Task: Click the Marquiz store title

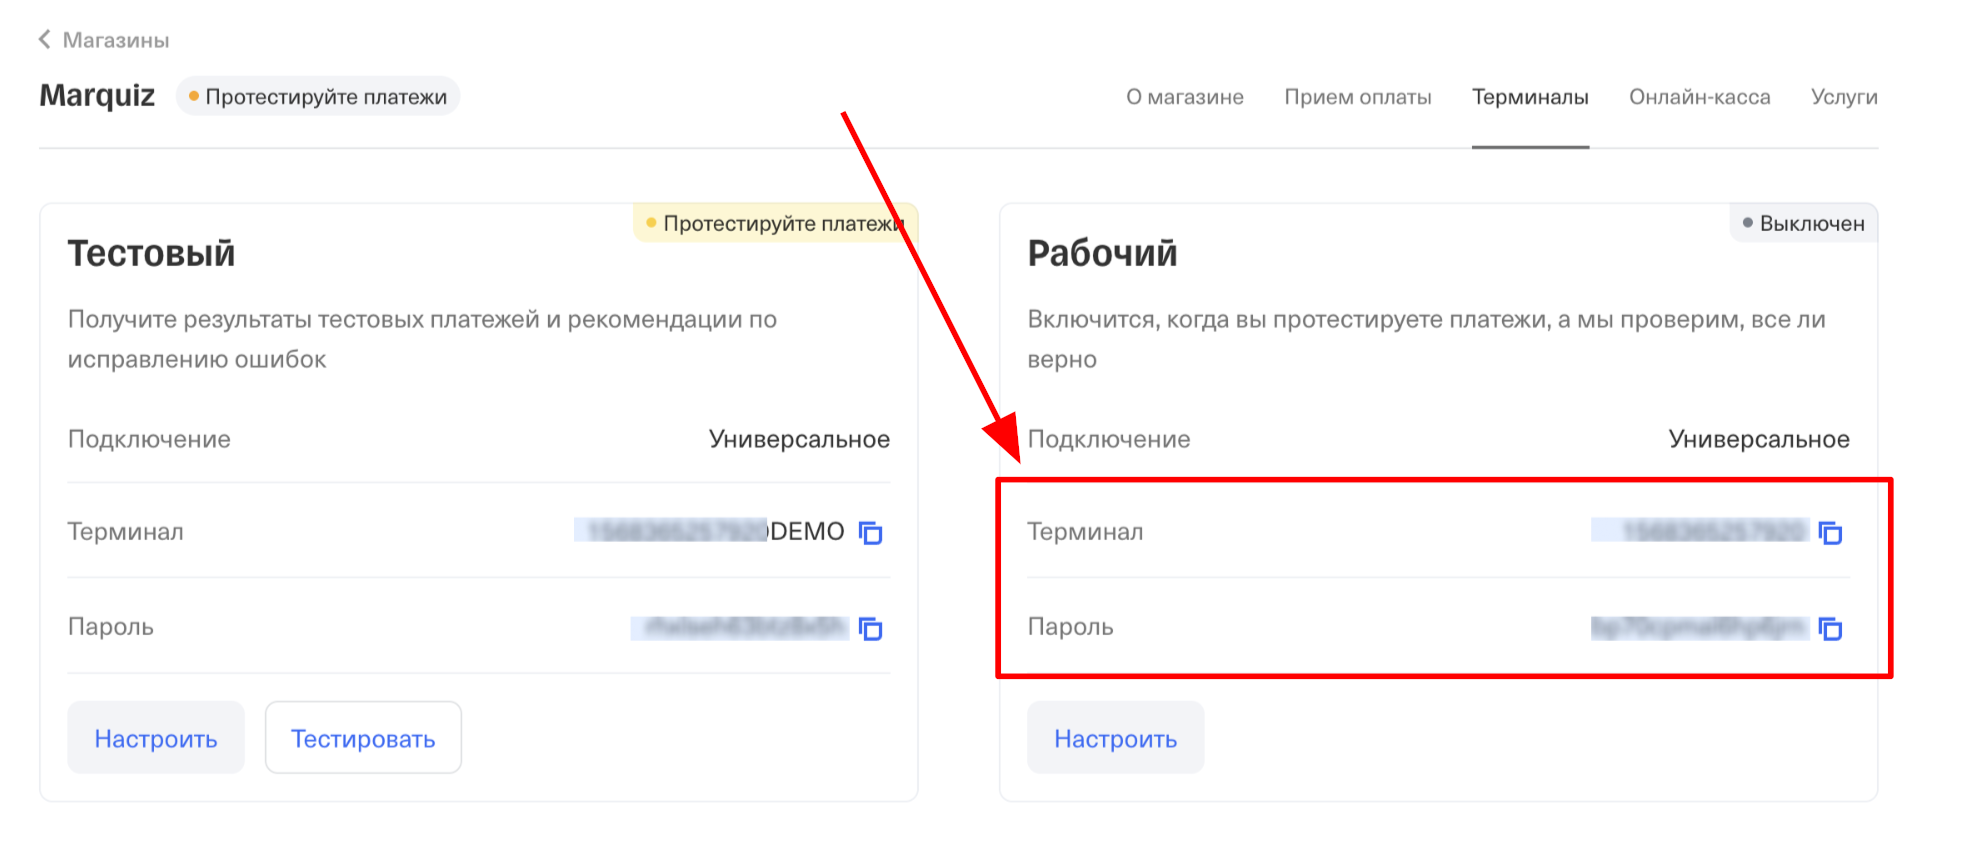Action: tap(97, 96)
